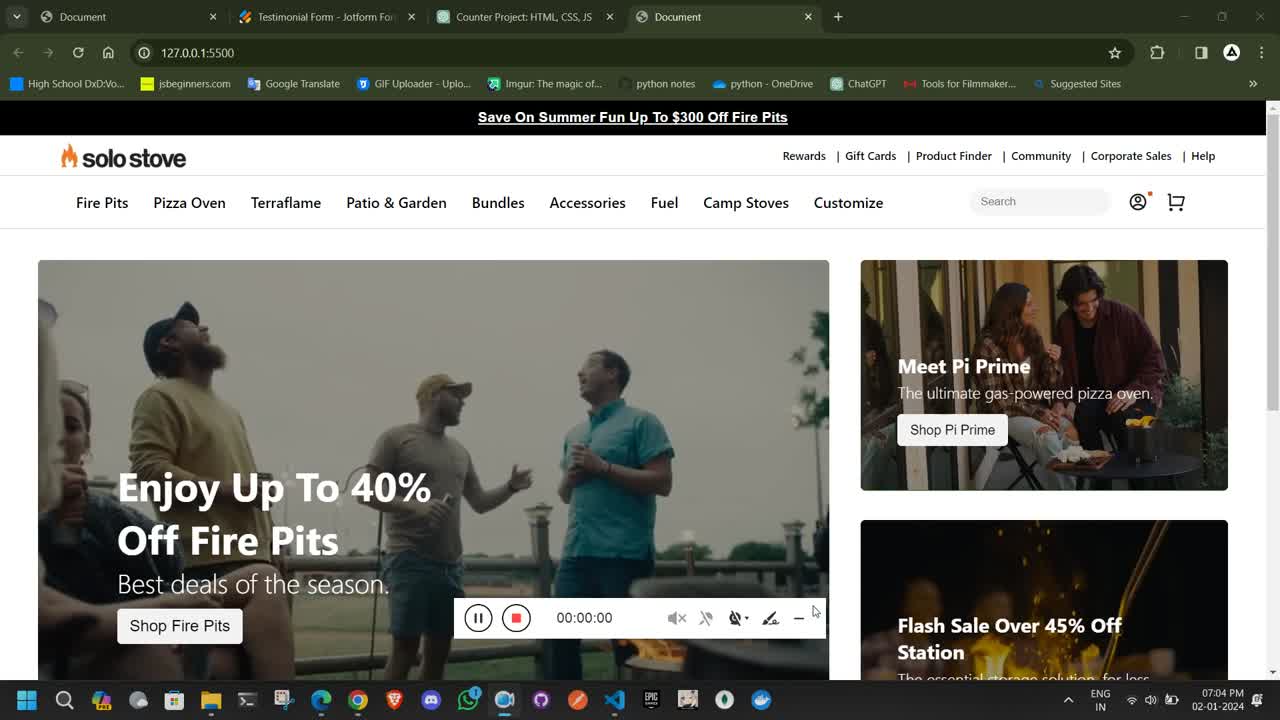Image resolution: width=1280 pixels, height=720 pixels.
Task: Open the taskbar search icon
Action: 64,700
